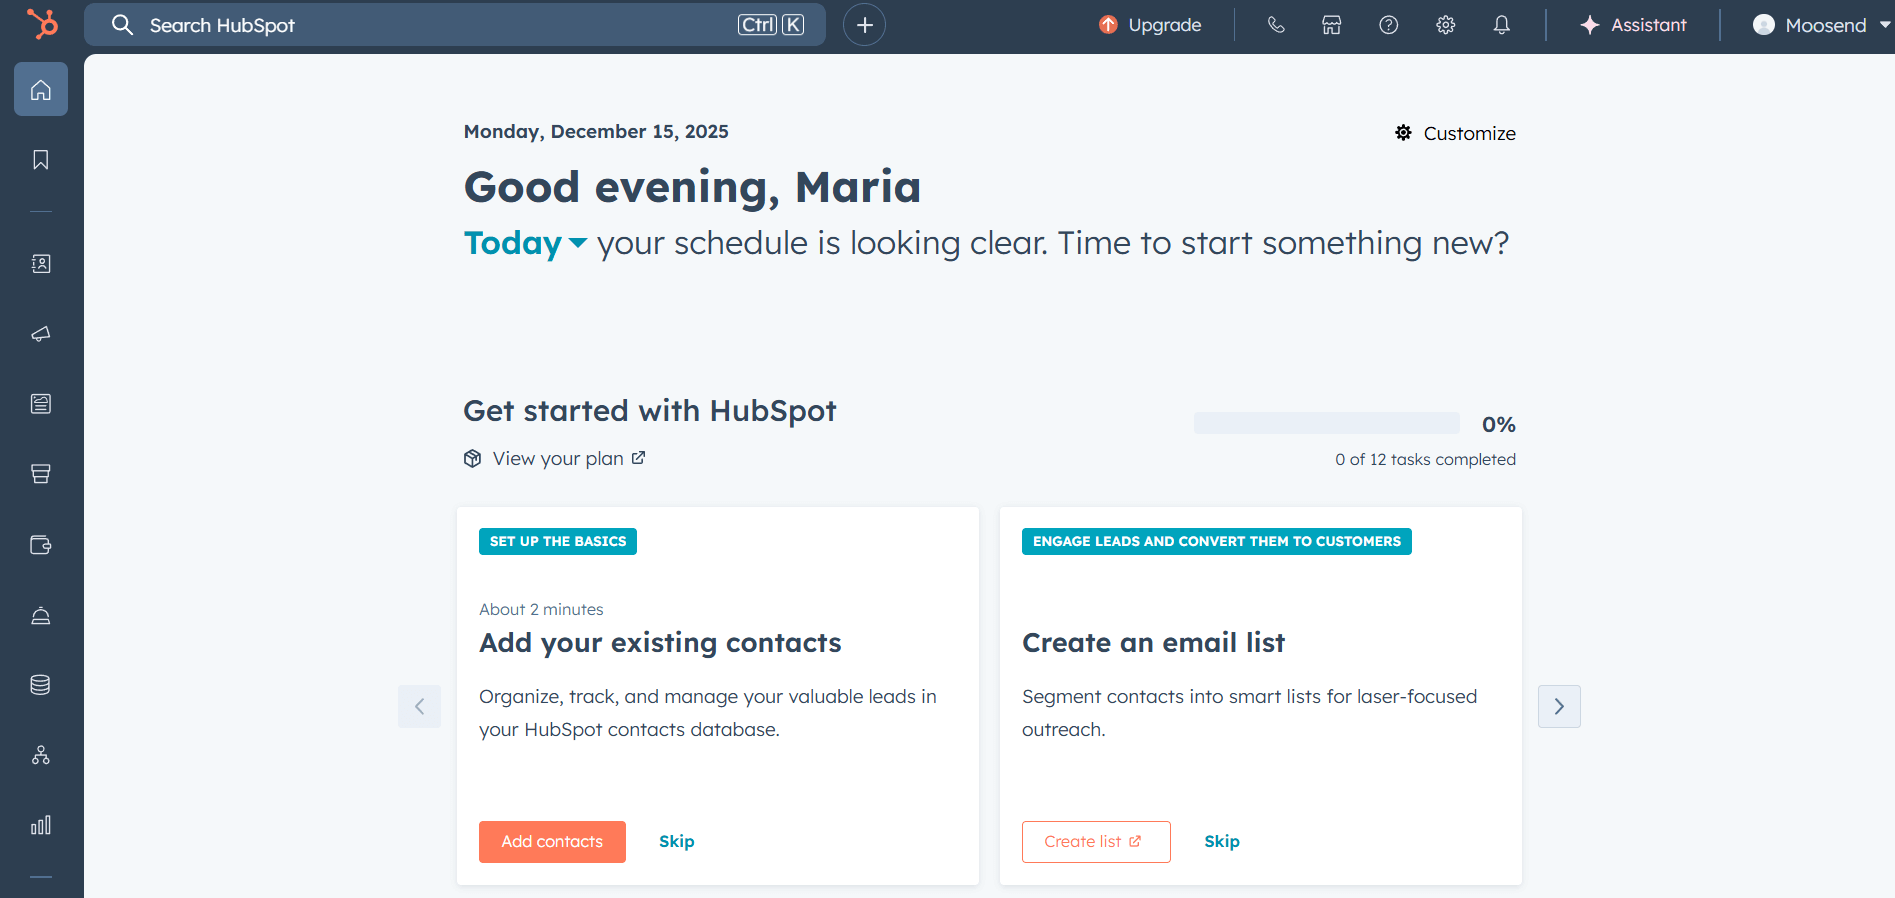Click the Get started with HubSpot heading
This screenshot has width=1895, height=898.
(x=650, y=411)
